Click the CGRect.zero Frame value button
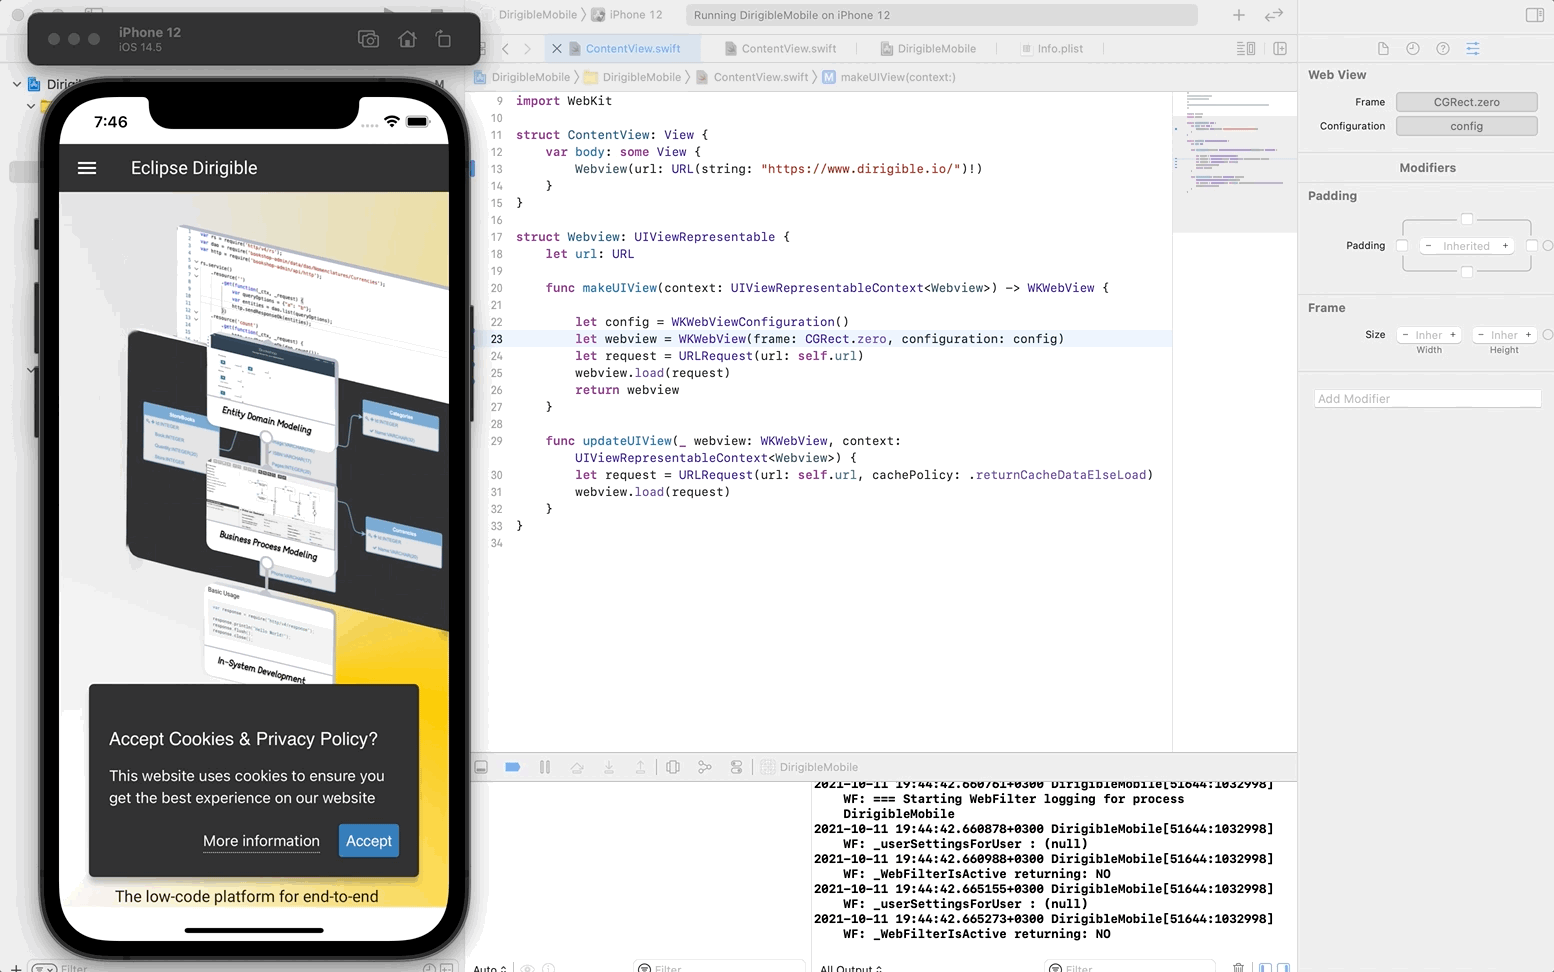Screen dimensions: 1554x972 1466,102
